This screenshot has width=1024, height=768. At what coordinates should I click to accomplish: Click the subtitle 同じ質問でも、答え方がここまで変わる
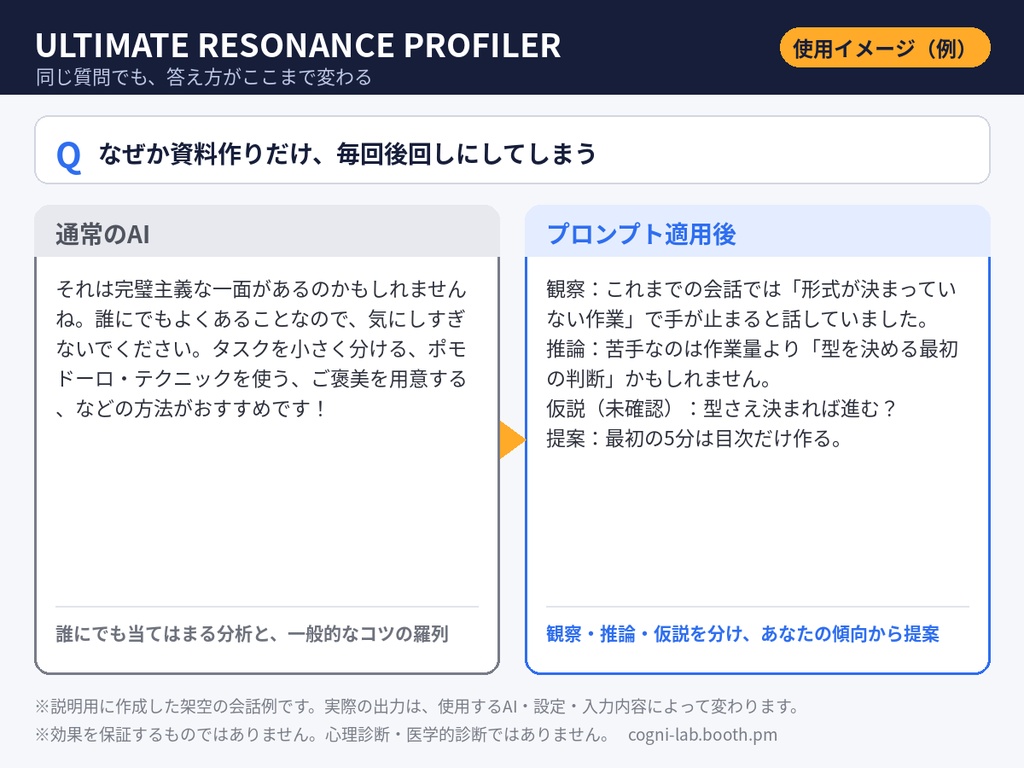pos(204,77)
